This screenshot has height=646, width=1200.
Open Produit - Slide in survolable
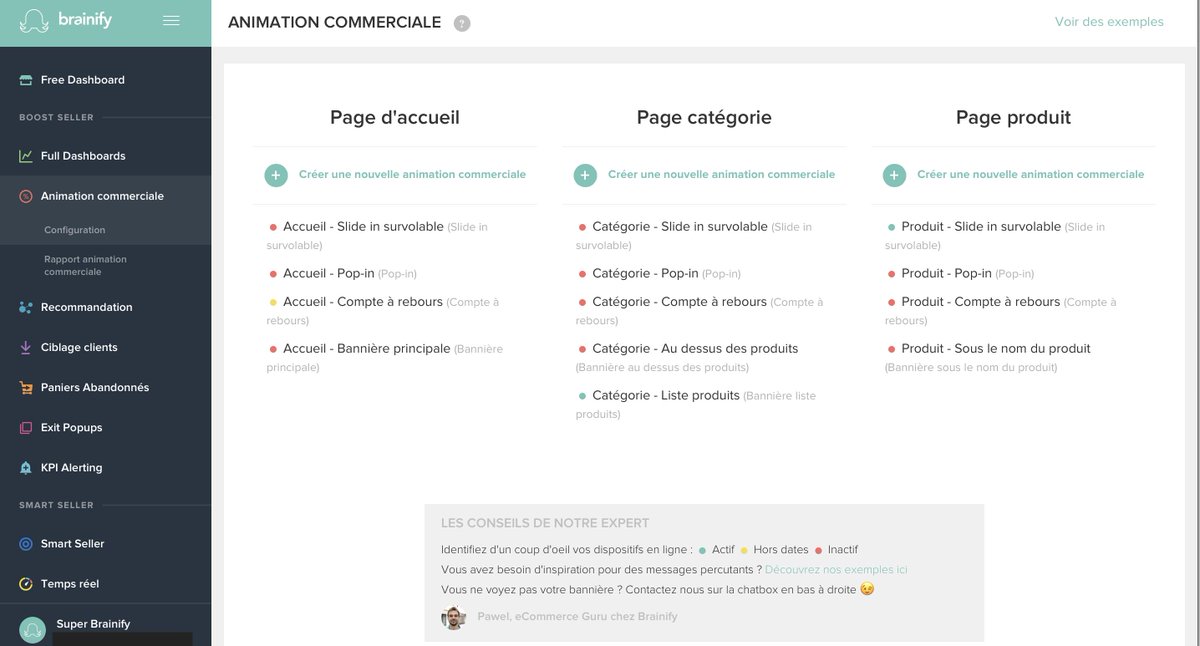(x=981, y=227)
